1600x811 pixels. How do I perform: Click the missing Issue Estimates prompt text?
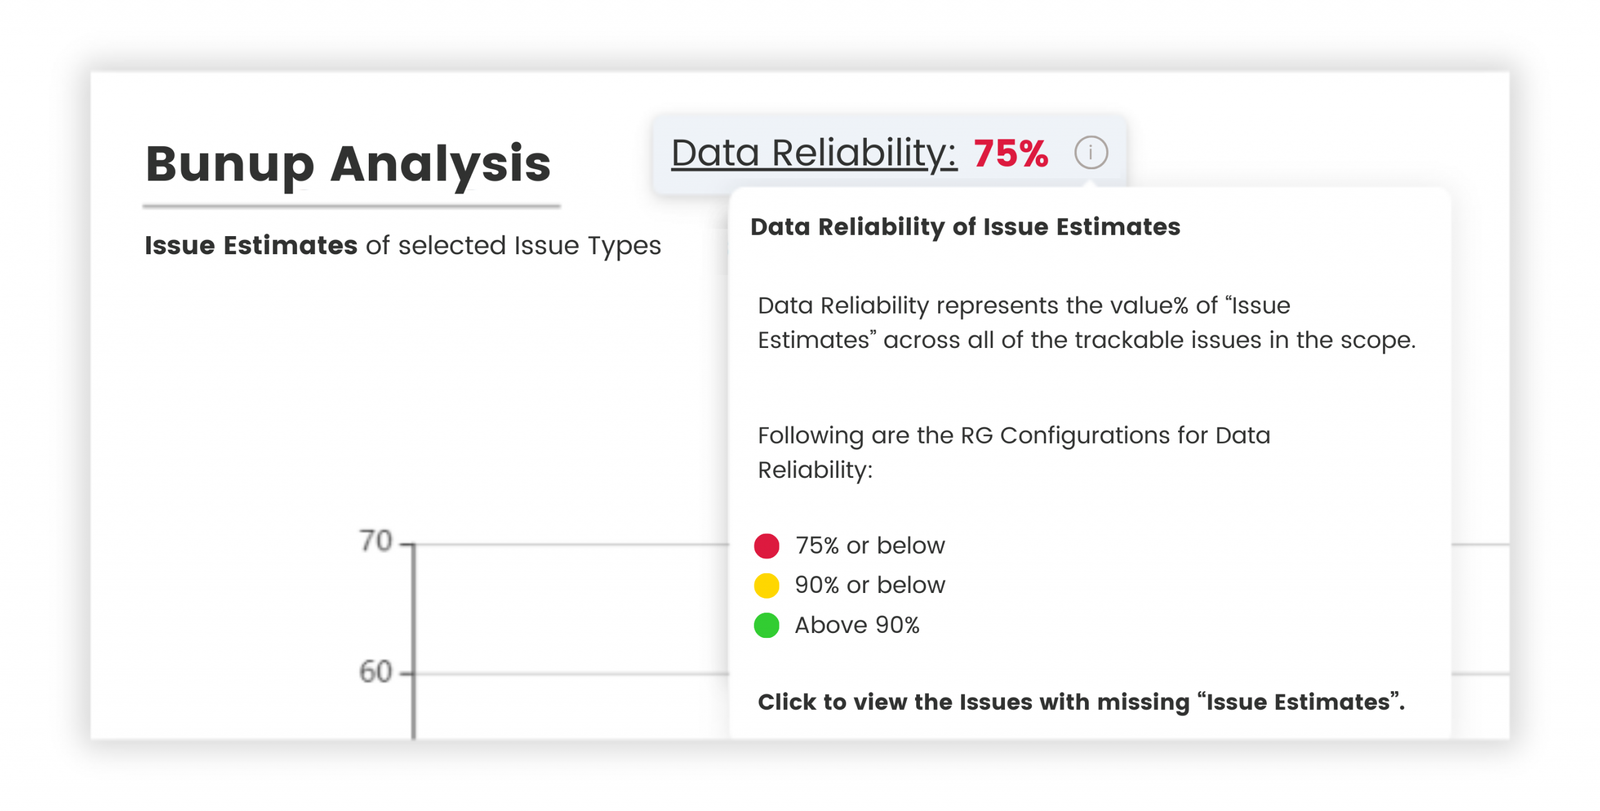click(1080, 702)
